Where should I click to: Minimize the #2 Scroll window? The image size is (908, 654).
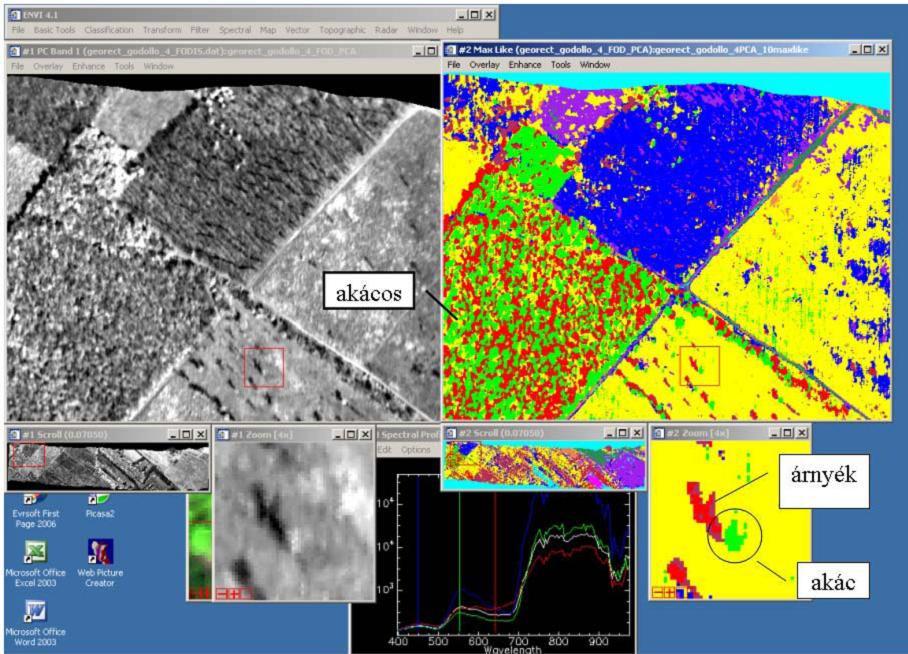coord(610,433)
